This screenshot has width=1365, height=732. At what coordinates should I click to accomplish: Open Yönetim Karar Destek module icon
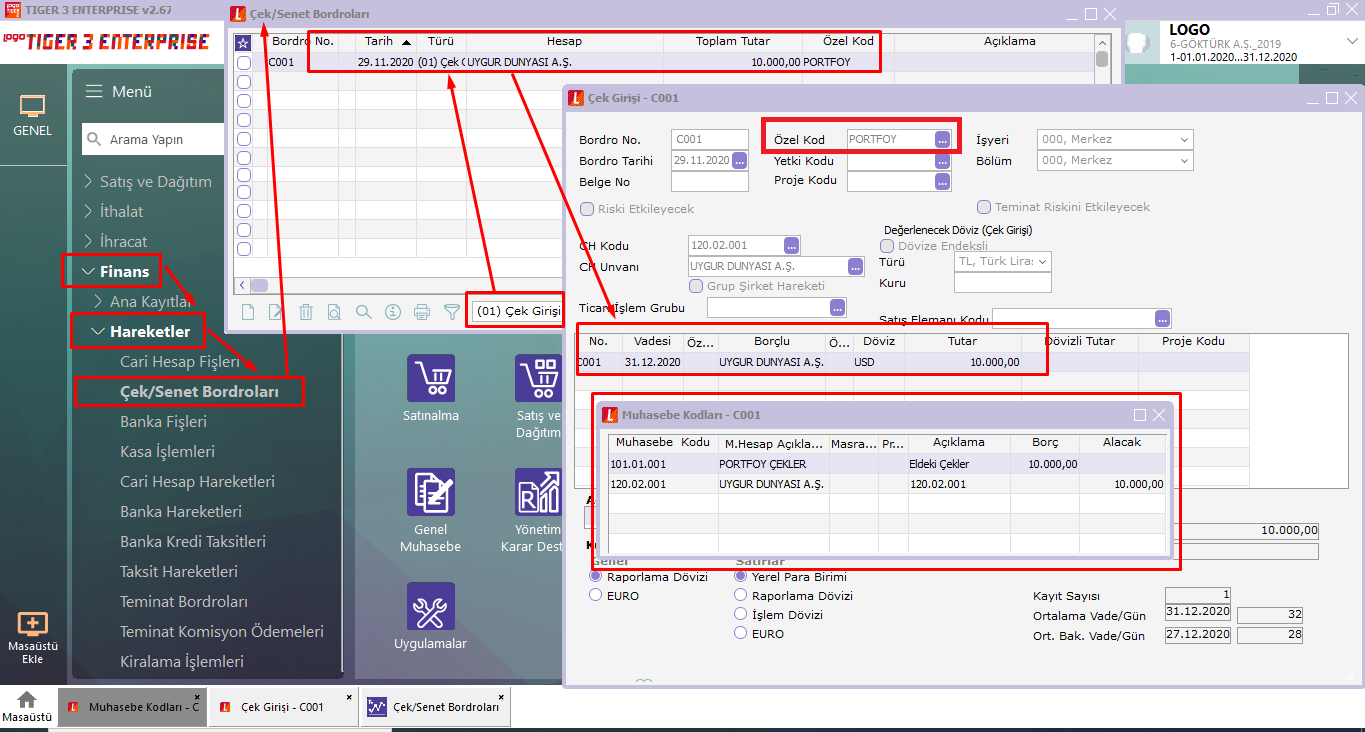pyautogui.click(x=539, y=492)
